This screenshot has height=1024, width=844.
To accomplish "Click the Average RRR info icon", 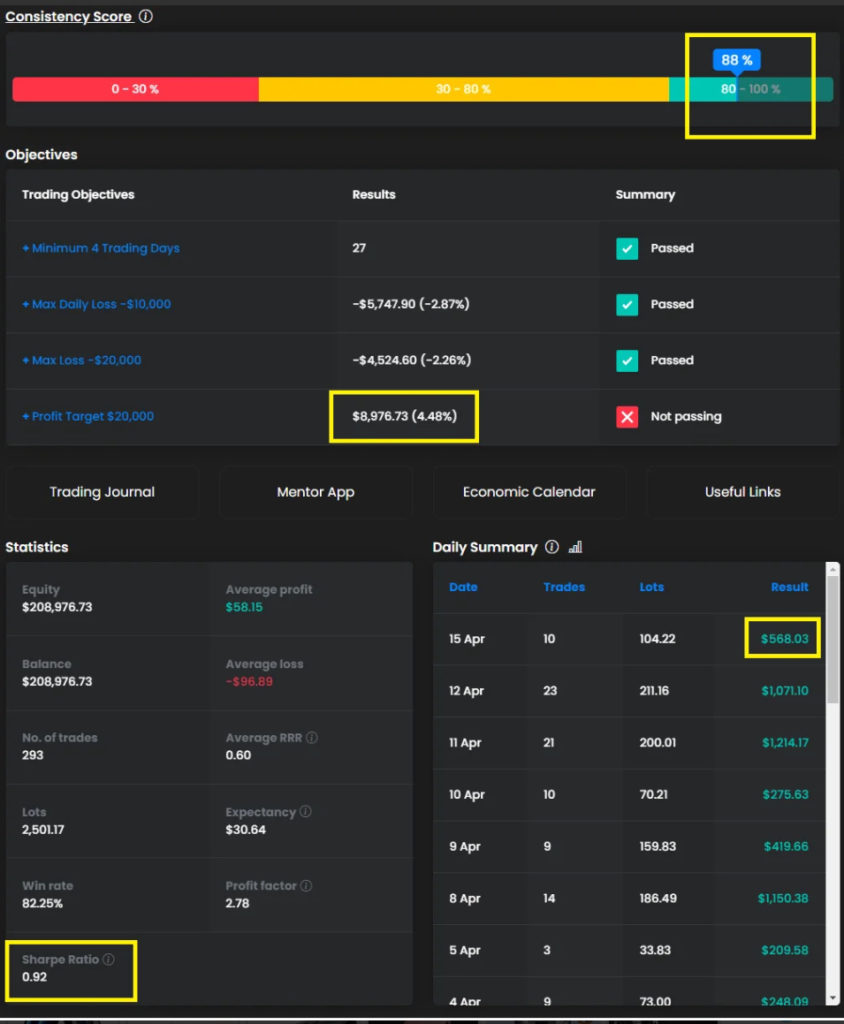I will tap(312, 738).
